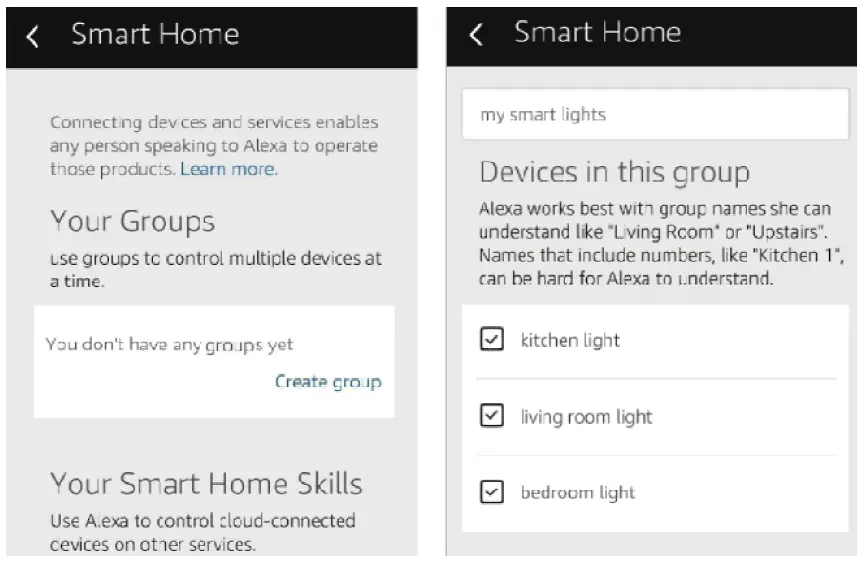The image size is (868, 577).
Task: Click the 'Connecting devices and services' description text
Action: [214, 145]
